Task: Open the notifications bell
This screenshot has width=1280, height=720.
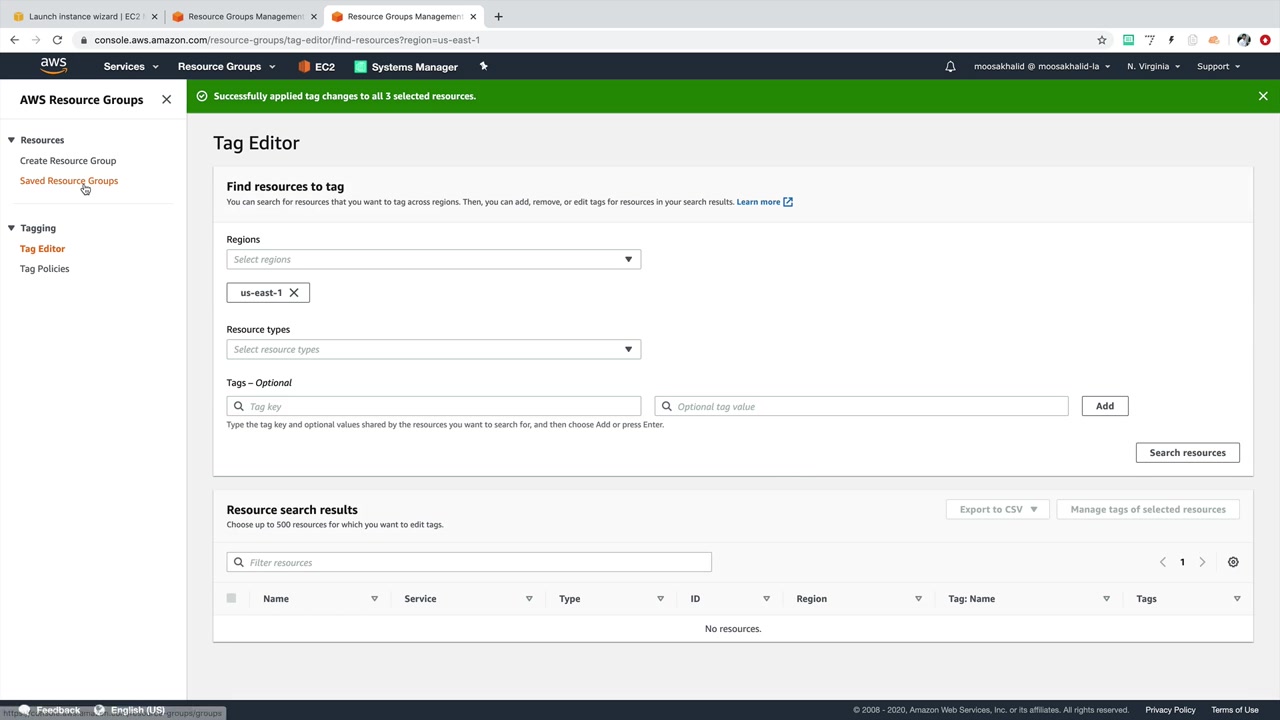Action: click(x=950, y=67)
